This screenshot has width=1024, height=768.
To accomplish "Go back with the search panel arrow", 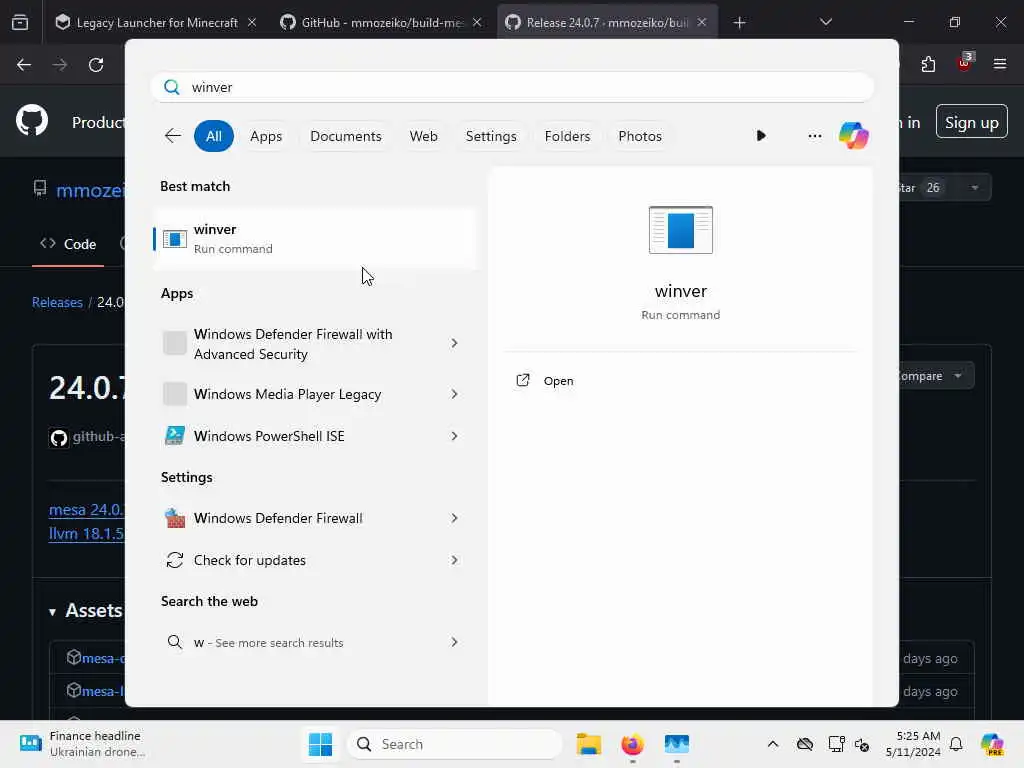I will point(172,136).
